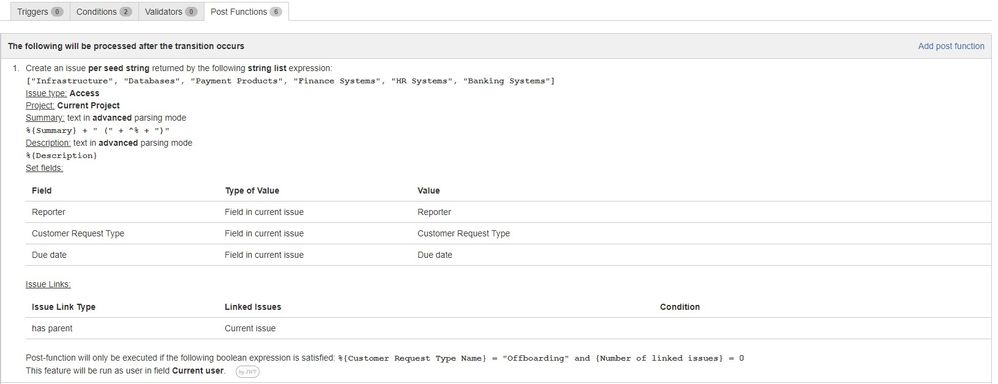
Task: Click the %{Summary} expression line
Action: [98, 131]
